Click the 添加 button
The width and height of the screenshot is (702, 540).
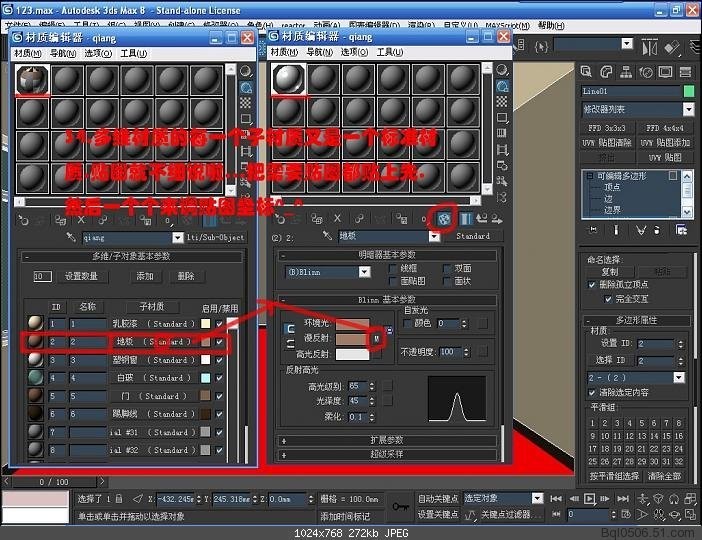pos(145,276)
